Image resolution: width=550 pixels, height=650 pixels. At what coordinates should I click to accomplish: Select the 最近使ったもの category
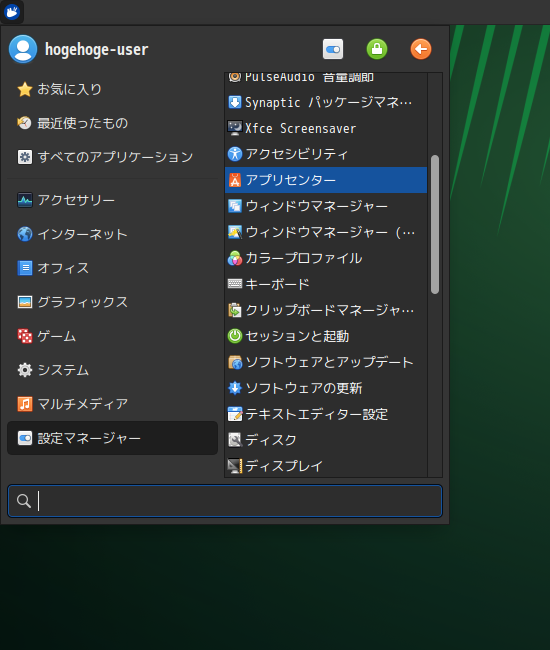point(112,123)
